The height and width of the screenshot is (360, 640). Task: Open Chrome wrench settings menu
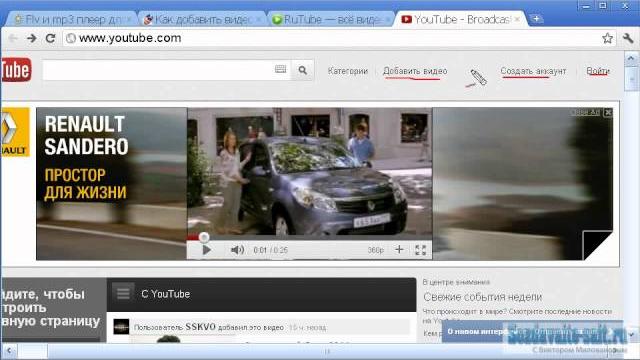click(x=628, y=38)
